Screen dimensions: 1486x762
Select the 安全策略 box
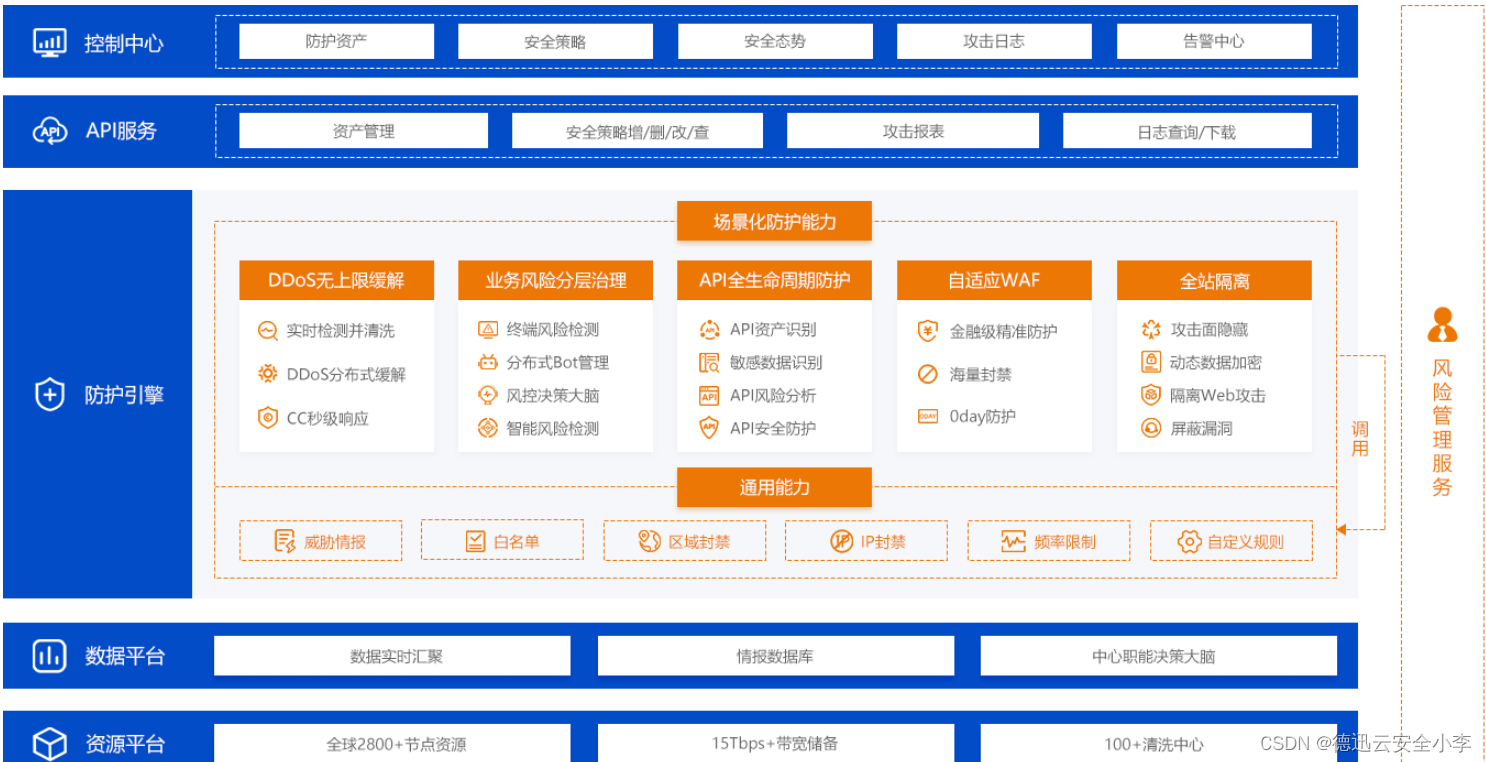(x=555, y=41)
